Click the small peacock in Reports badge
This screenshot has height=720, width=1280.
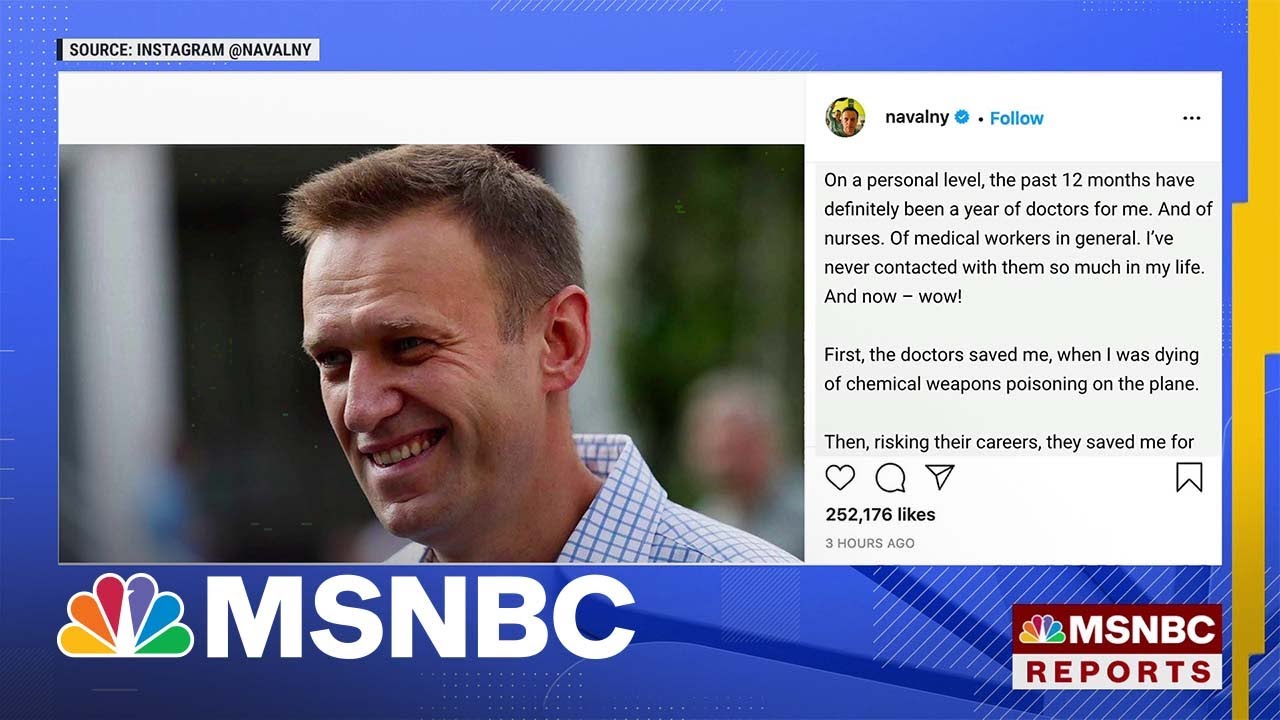tap(1042, 629)
